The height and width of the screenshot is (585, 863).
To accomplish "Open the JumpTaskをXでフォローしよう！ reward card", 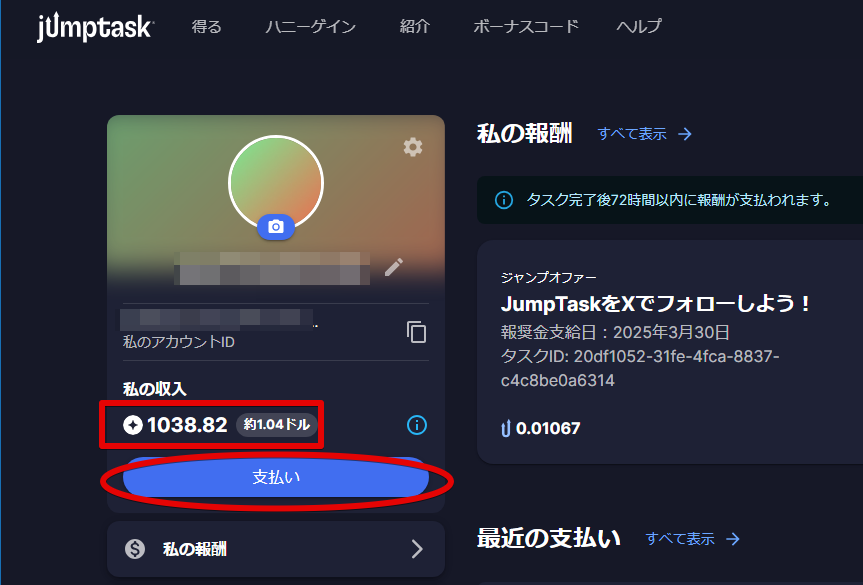I will pyautogui.click(x=670, y=352).
